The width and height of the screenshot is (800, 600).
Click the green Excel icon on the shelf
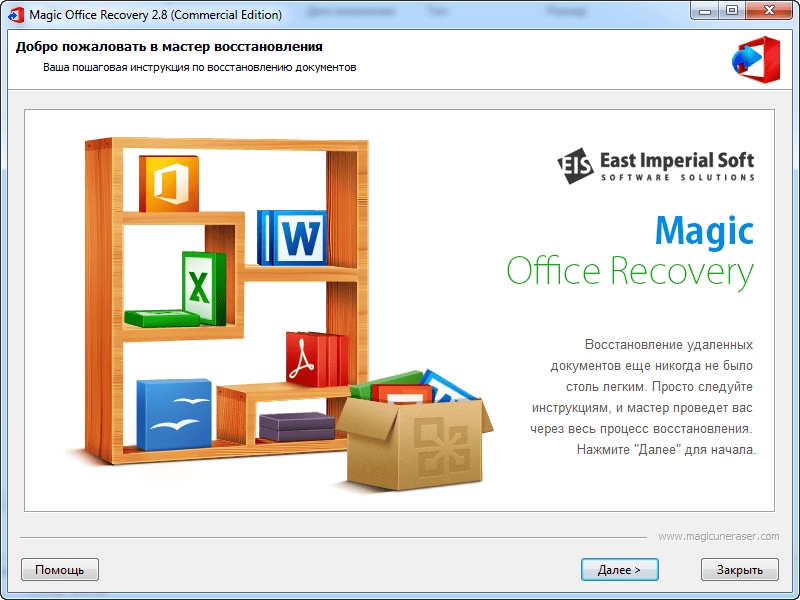click(x=204, y=288)
